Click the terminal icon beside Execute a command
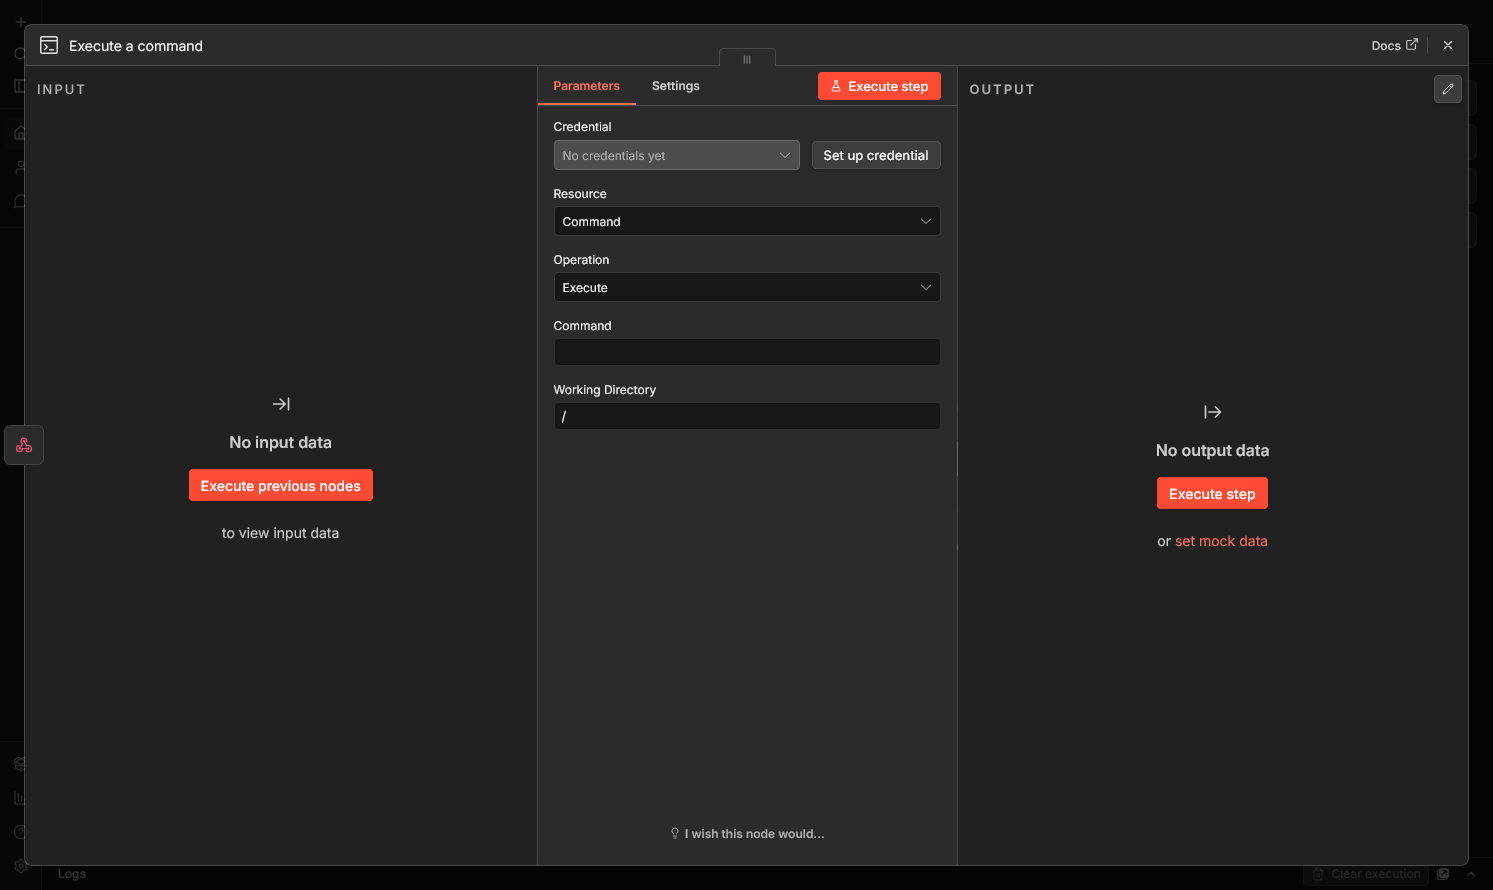The height and width of the screenshot is (890, 1493). (48, 45)
